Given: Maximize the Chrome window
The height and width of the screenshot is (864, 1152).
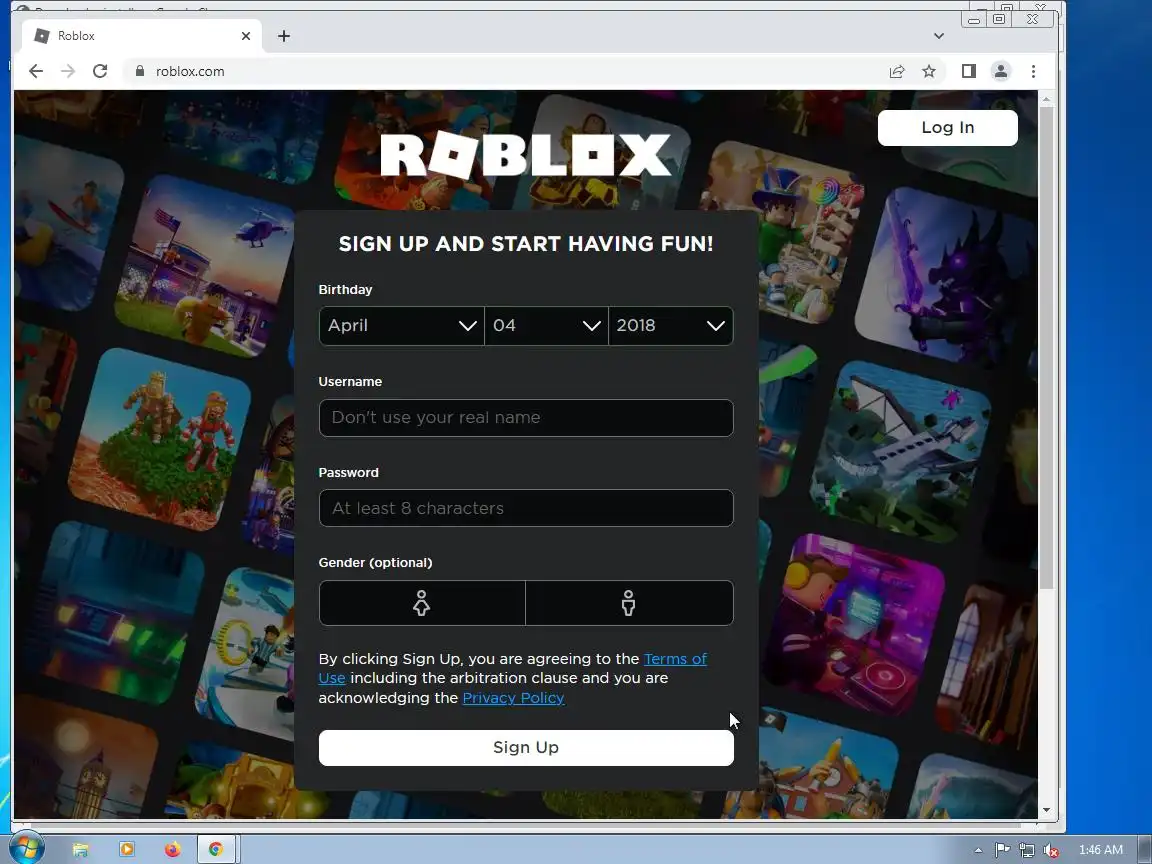Looking at the screenshot, I should tap(999, 20).
